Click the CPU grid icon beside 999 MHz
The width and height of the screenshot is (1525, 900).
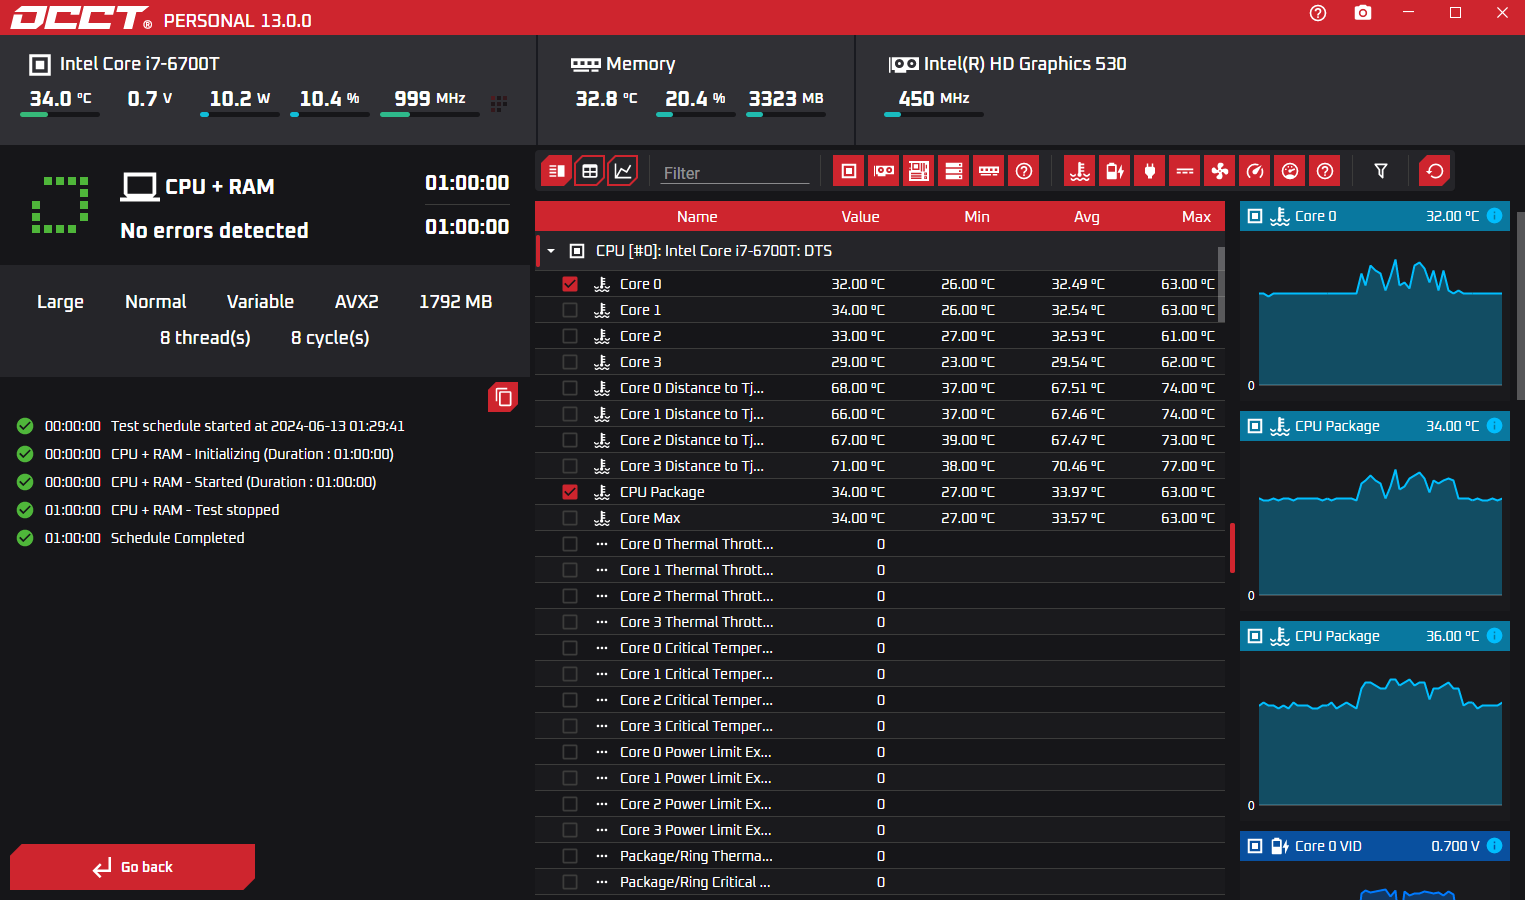[499, 103]
